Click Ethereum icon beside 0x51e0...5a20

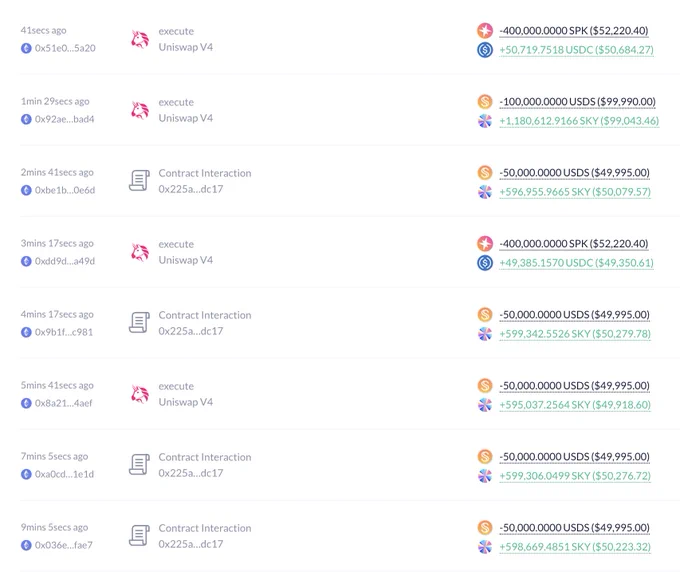coord(26,48)
